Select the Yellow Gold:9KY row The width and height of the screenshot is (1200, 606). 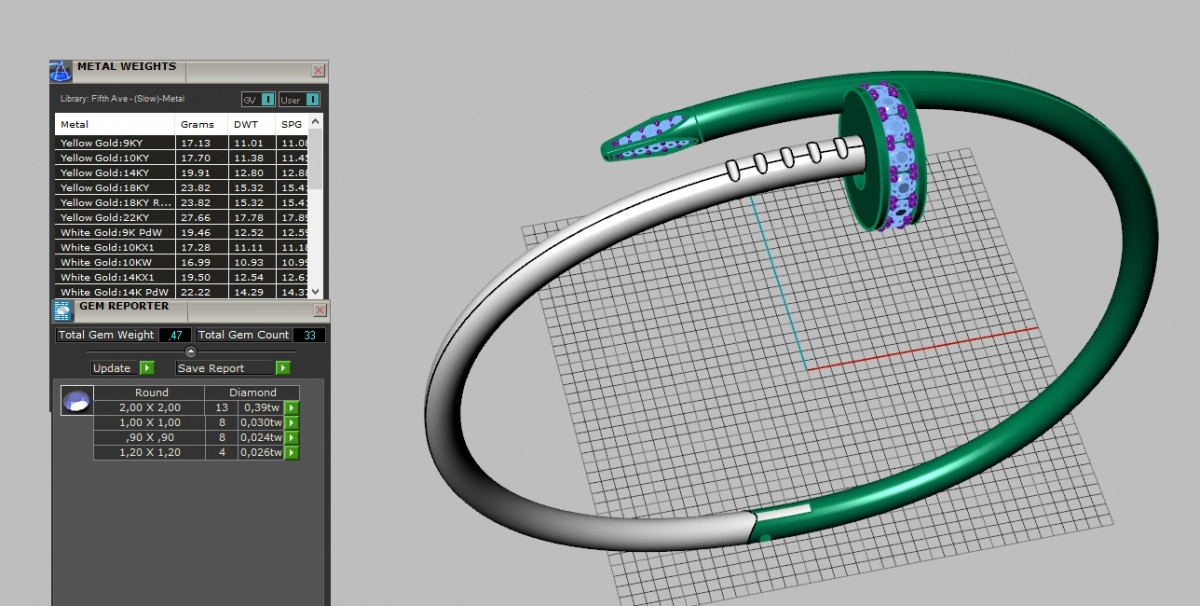click(x=182, y=143)
